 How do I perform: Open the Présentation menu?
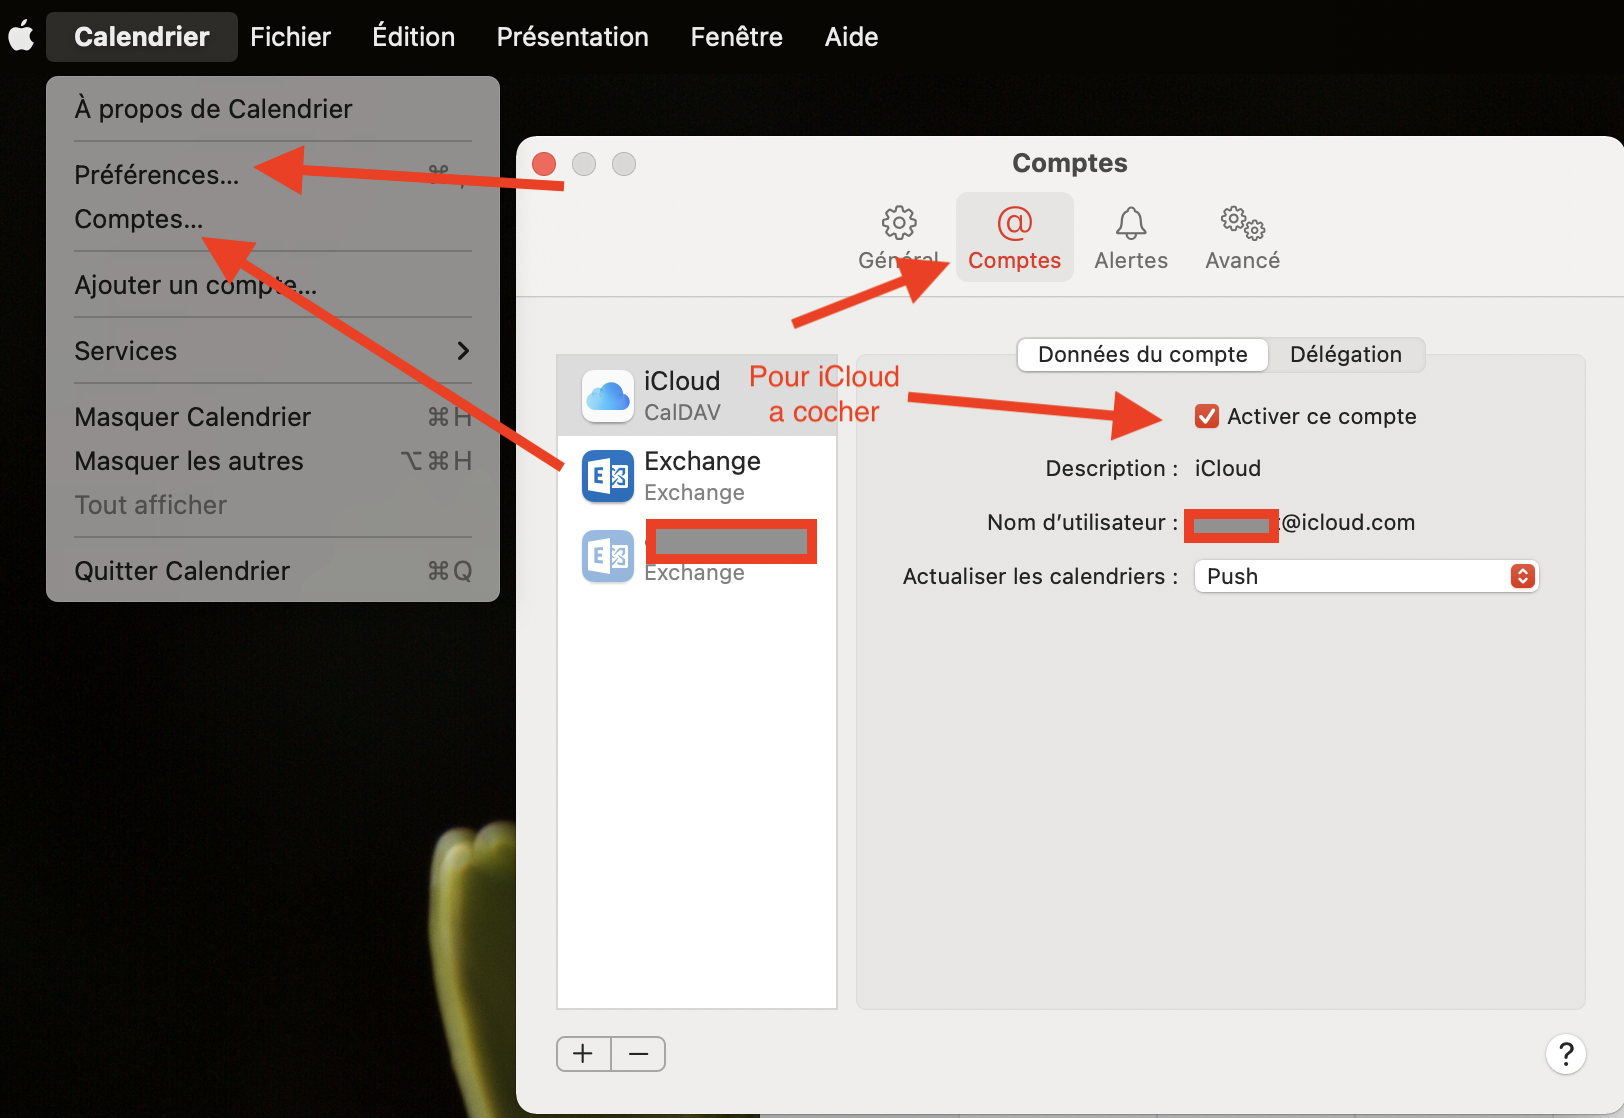pos(573,37)
